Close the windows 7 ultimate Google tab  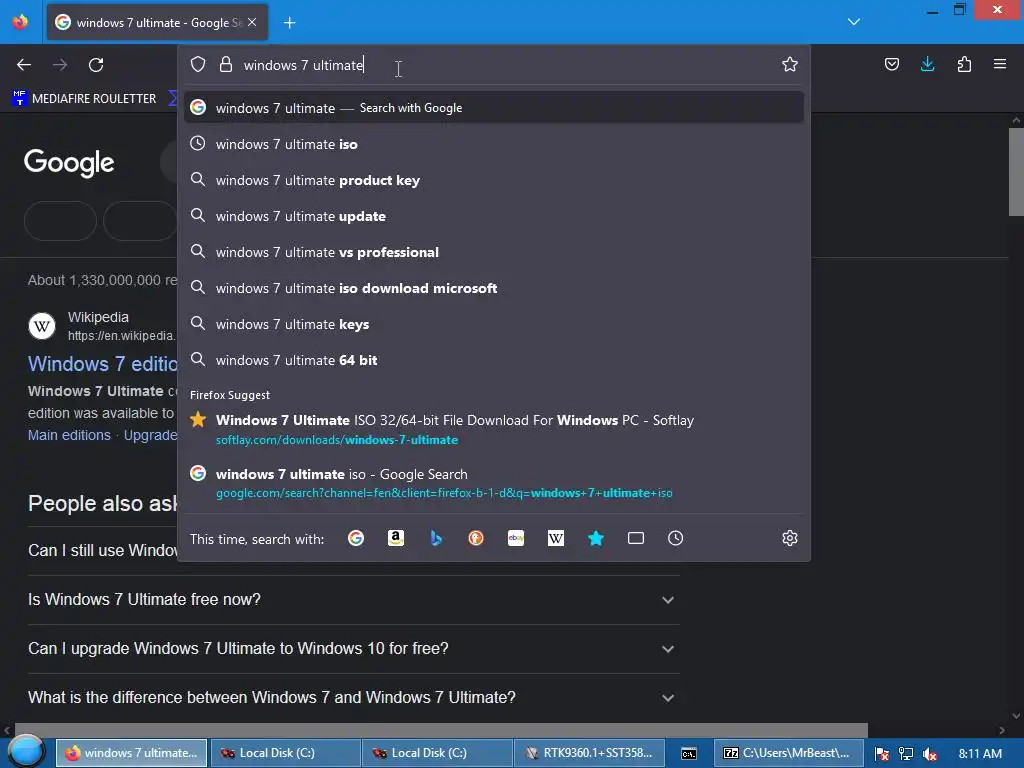point(252,22)
